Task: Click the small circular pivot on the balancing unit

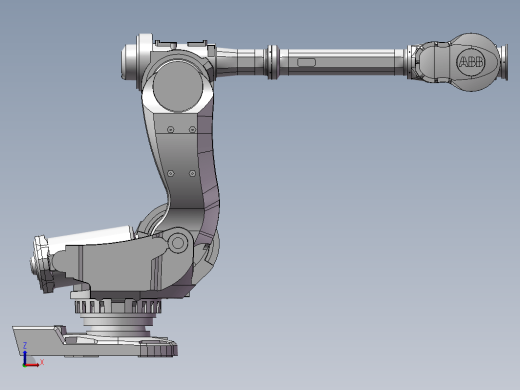Action: pos(178,243)
